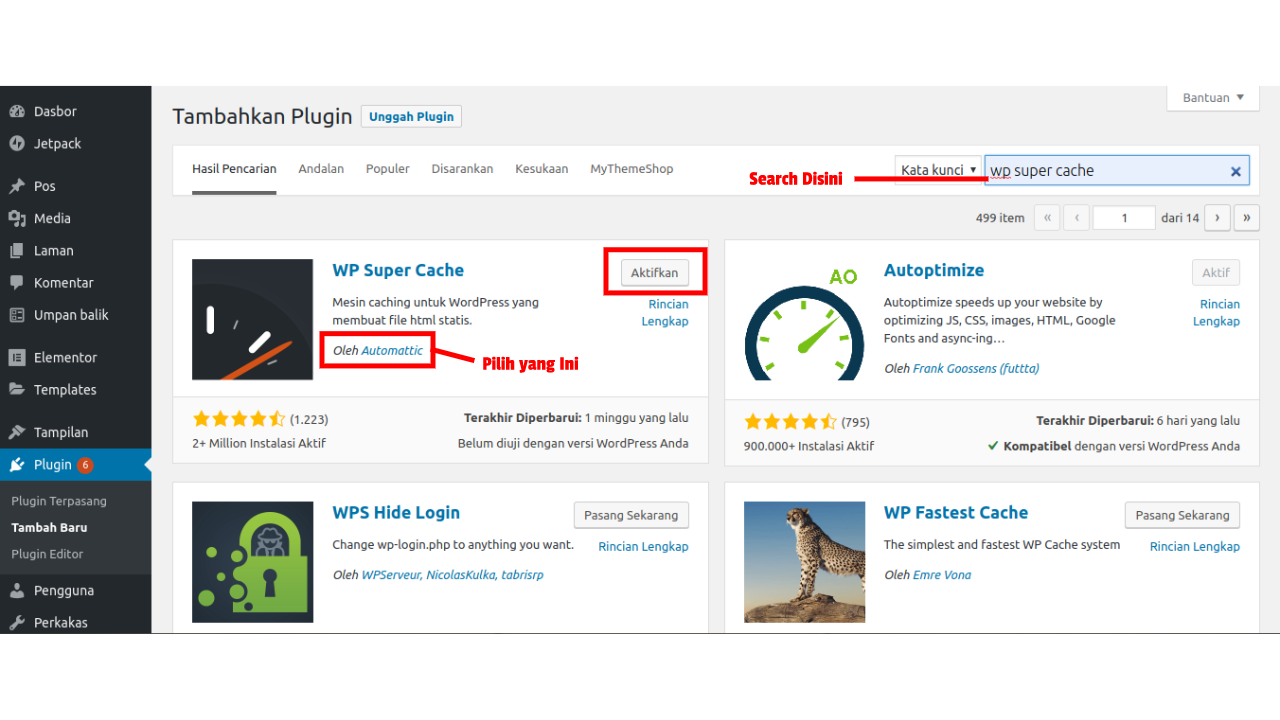Image resolution: width=1280 pixels, height=720 pixels.
Task: Click the Komentar speech bubble icon
Action: [17, 282]
